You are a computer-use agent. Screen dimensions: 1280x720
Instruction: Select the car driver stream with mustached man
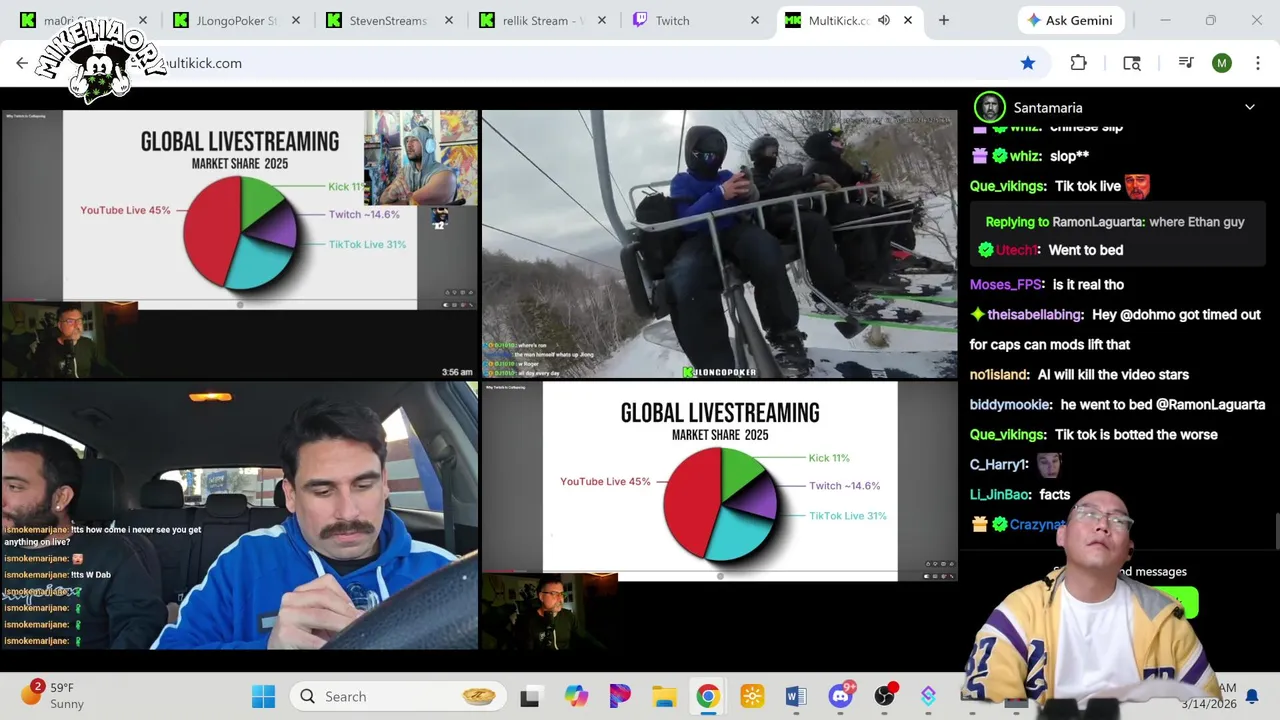(x=240, y=516)
